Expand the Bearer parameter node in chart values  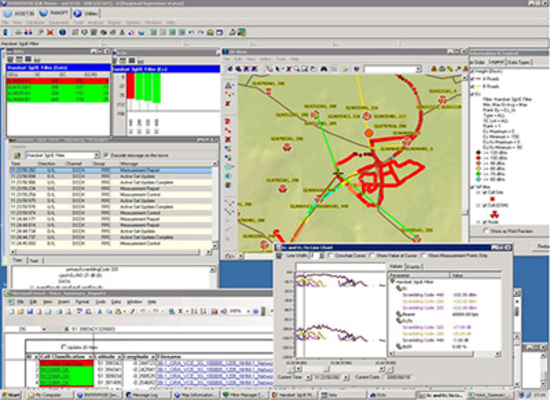click(399, 314)
